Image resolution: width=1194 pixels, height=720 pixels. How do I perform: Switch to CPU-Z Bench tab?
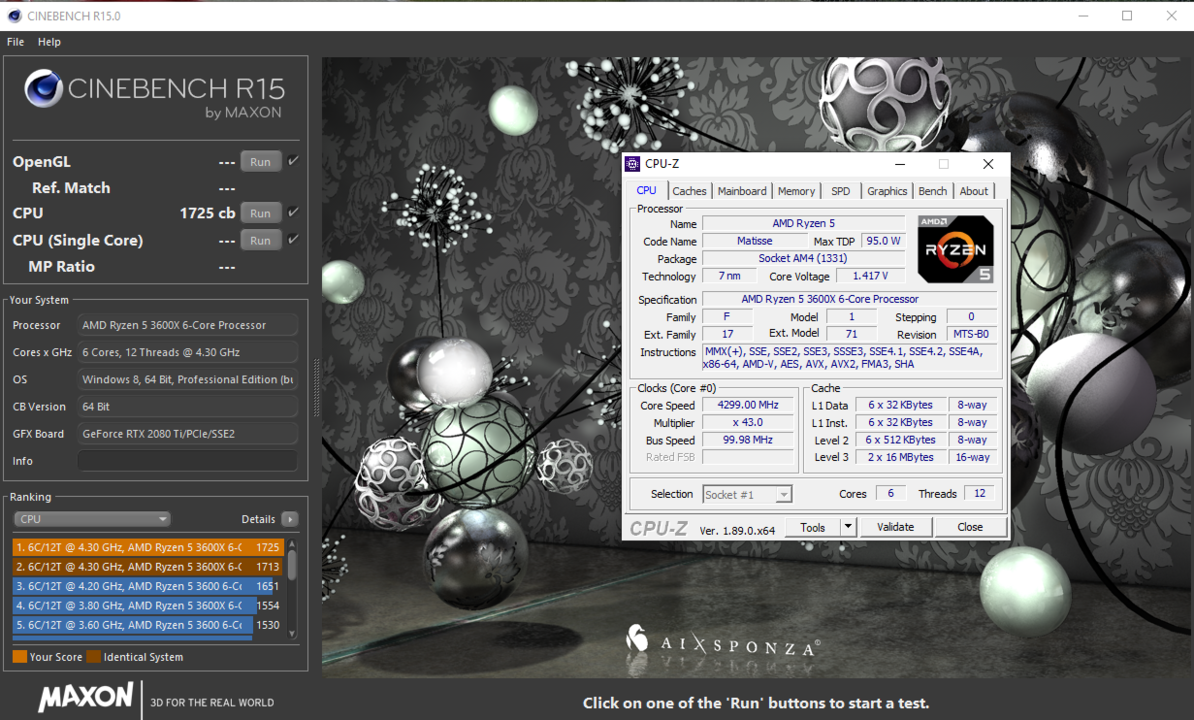coord(933,191)
